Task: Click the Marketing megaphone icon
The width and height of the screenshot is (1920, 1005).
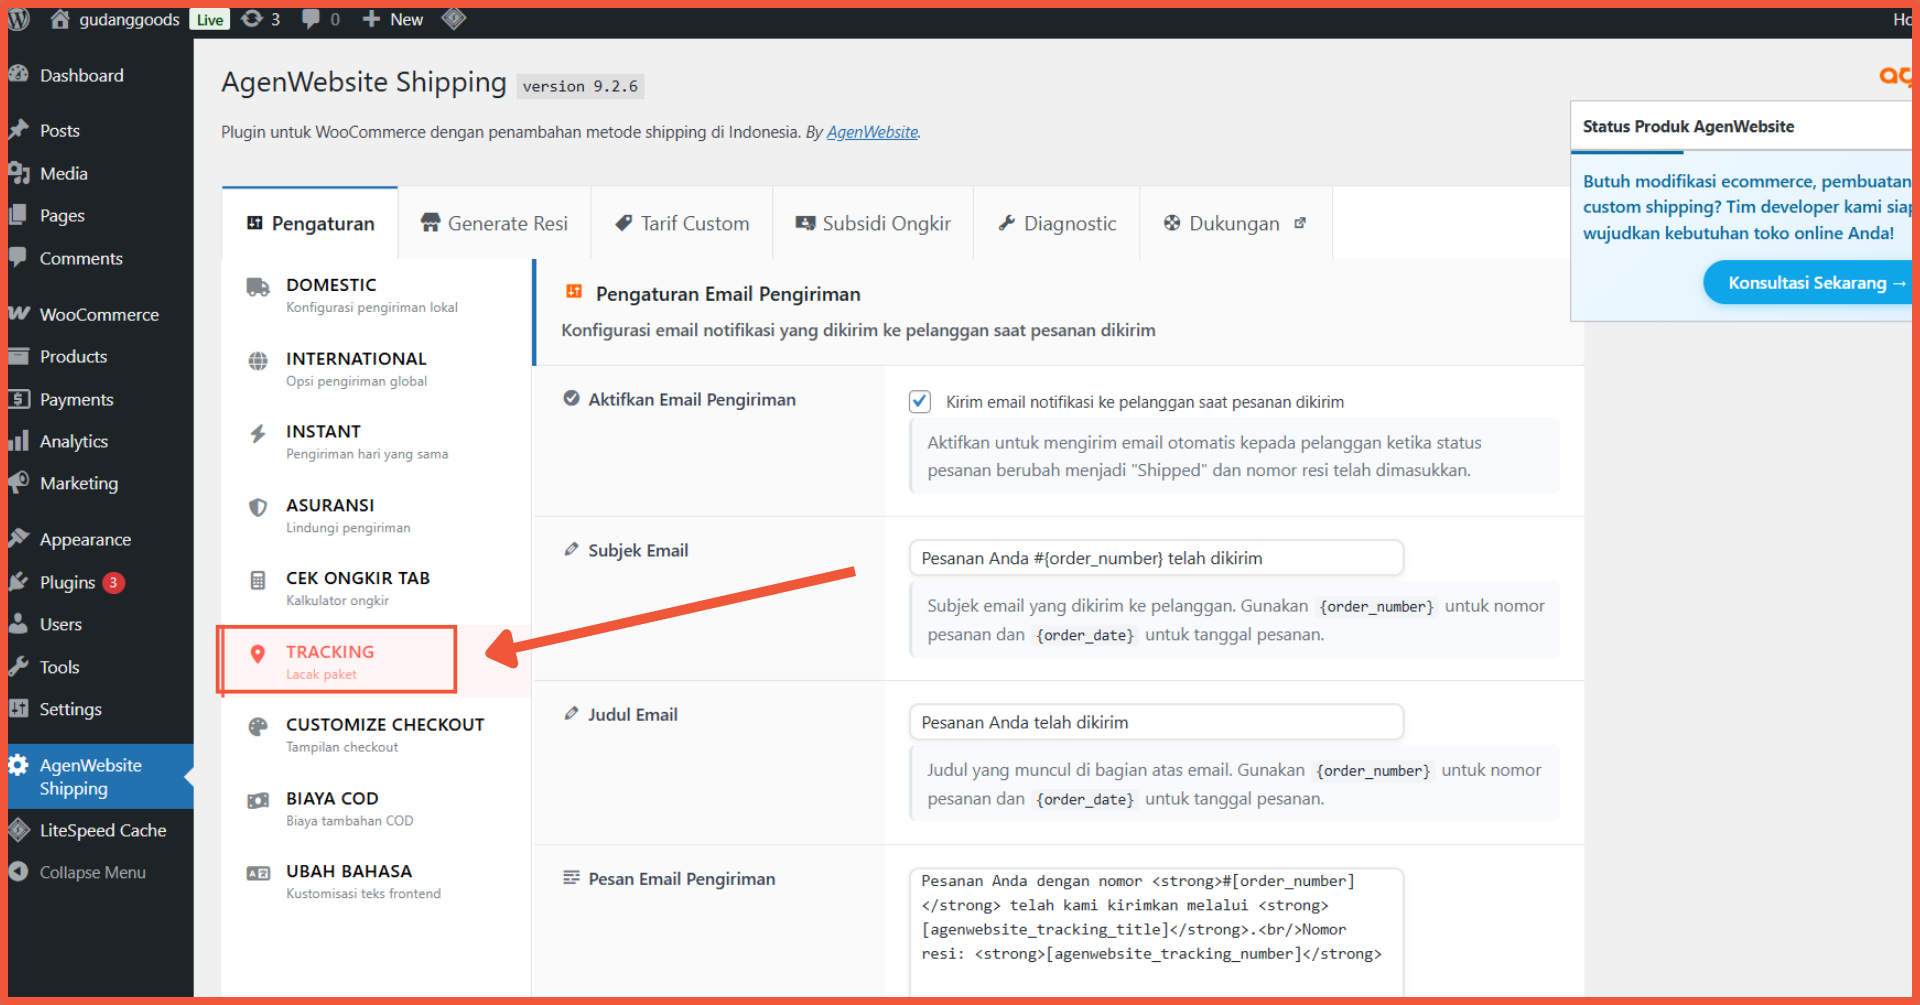Action: tap(18, 483)
